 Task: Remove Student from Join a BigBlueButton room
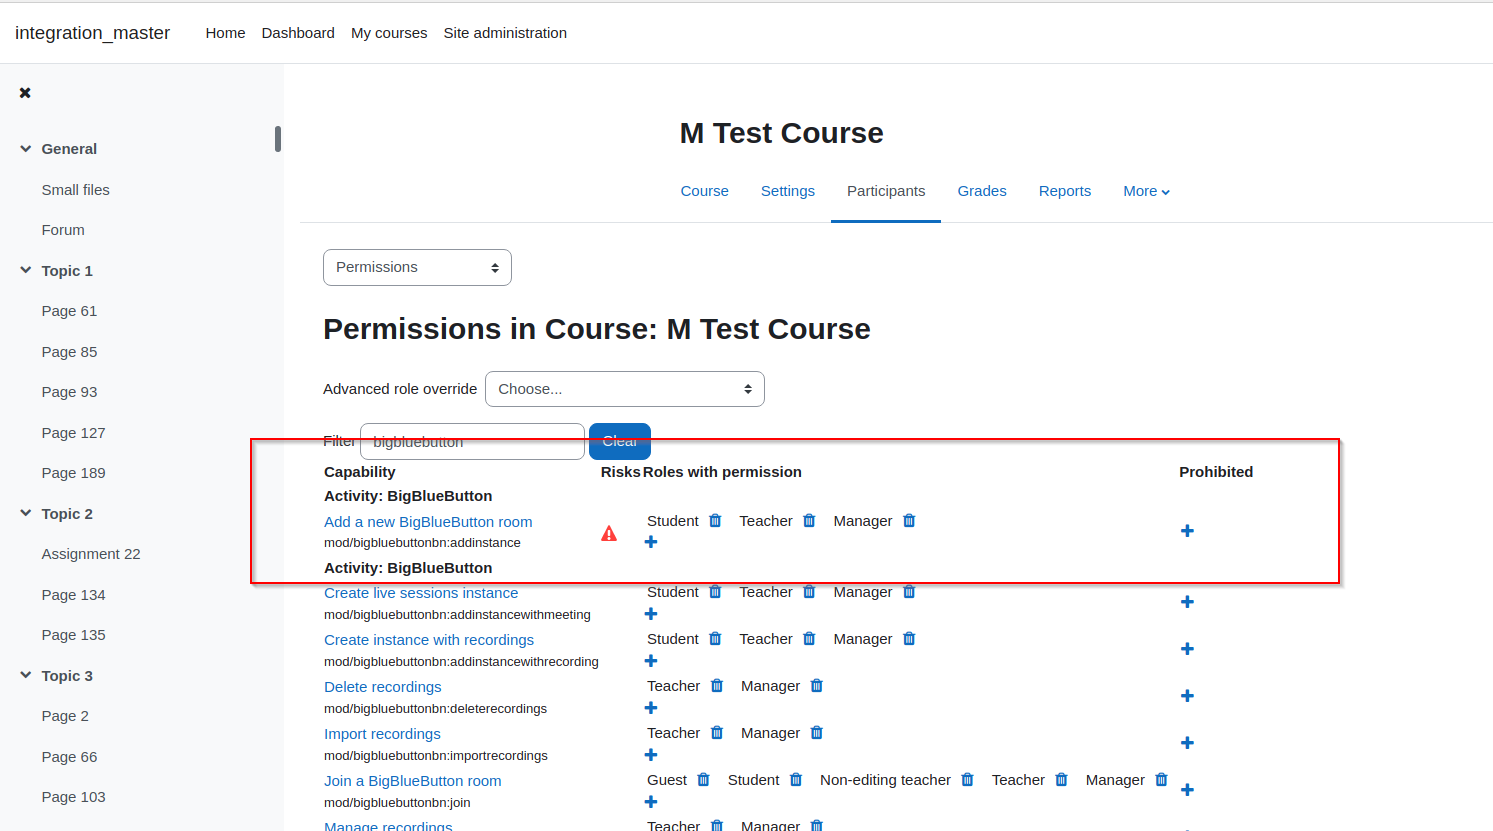click(x=796, y=780)
